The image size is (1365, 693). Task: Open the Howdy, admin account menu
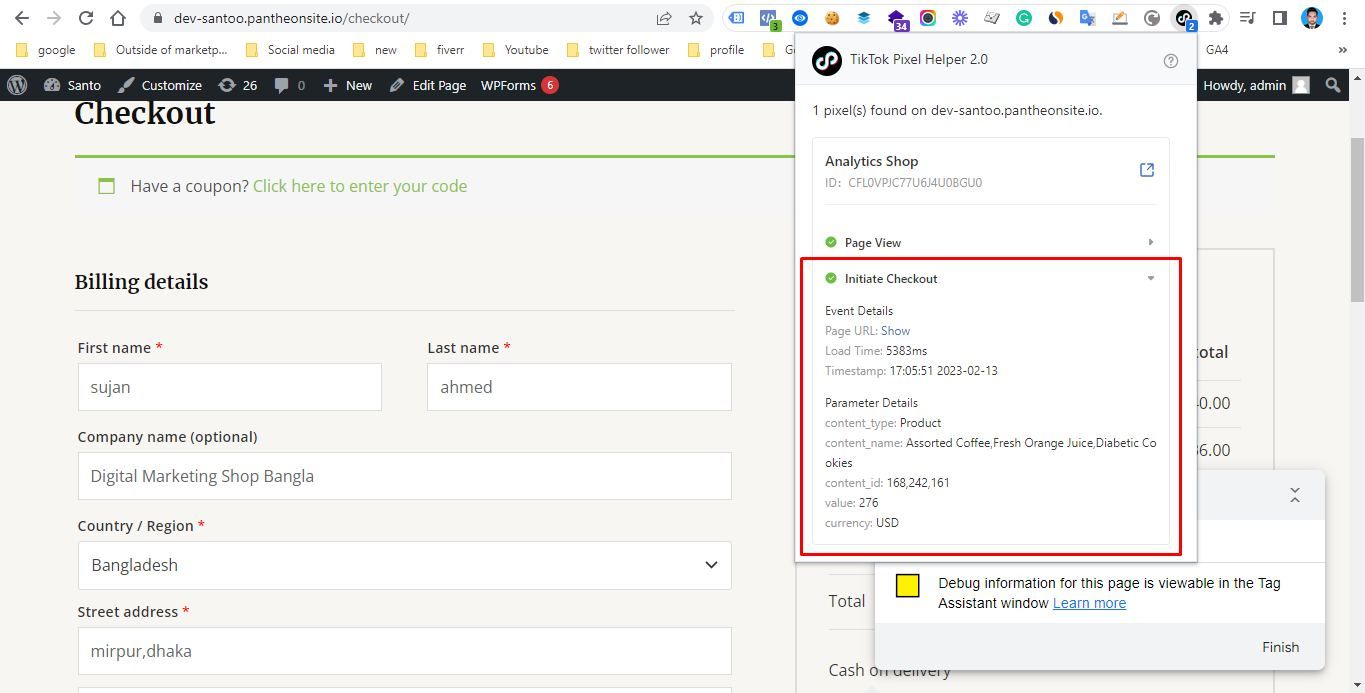(x=1256, y=85)
